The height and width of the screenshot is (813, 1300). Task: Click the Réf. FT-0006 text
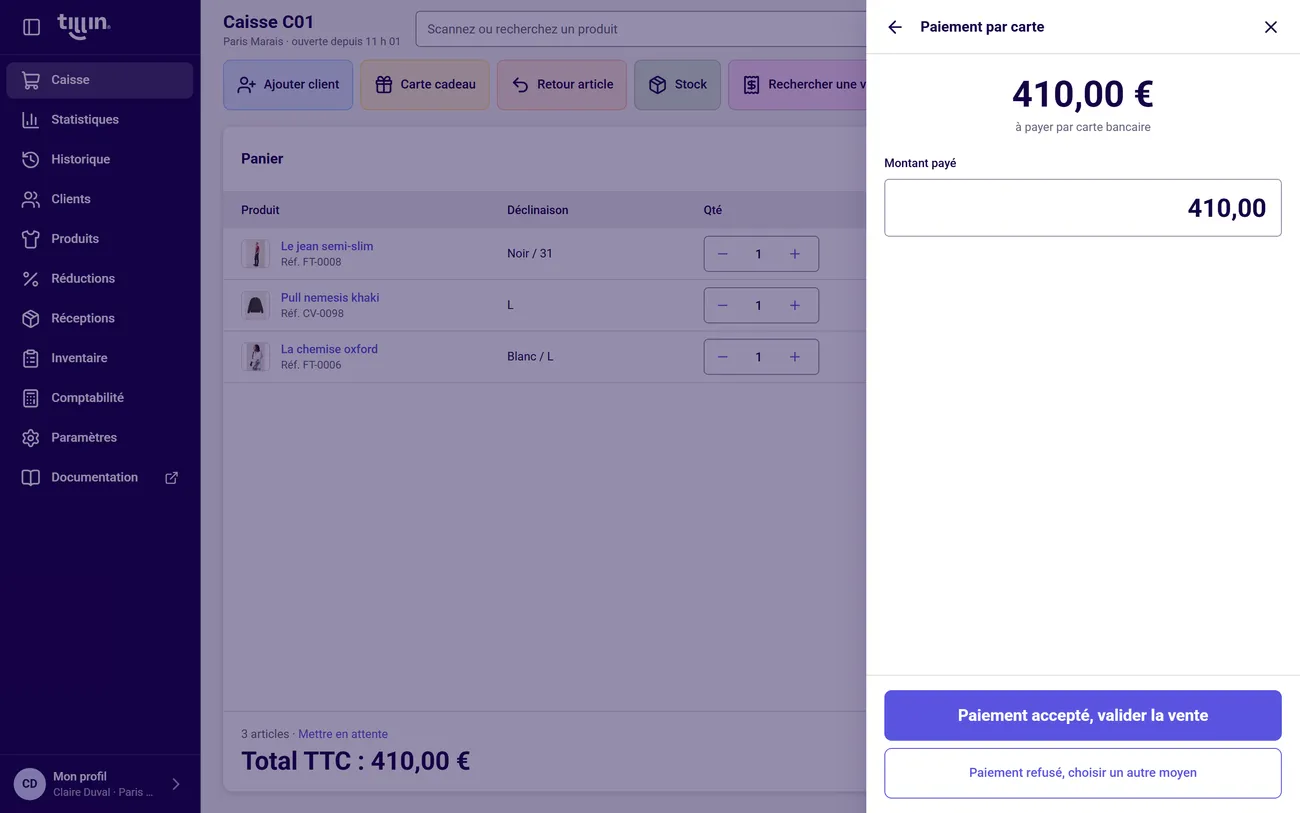pos(311,365)
